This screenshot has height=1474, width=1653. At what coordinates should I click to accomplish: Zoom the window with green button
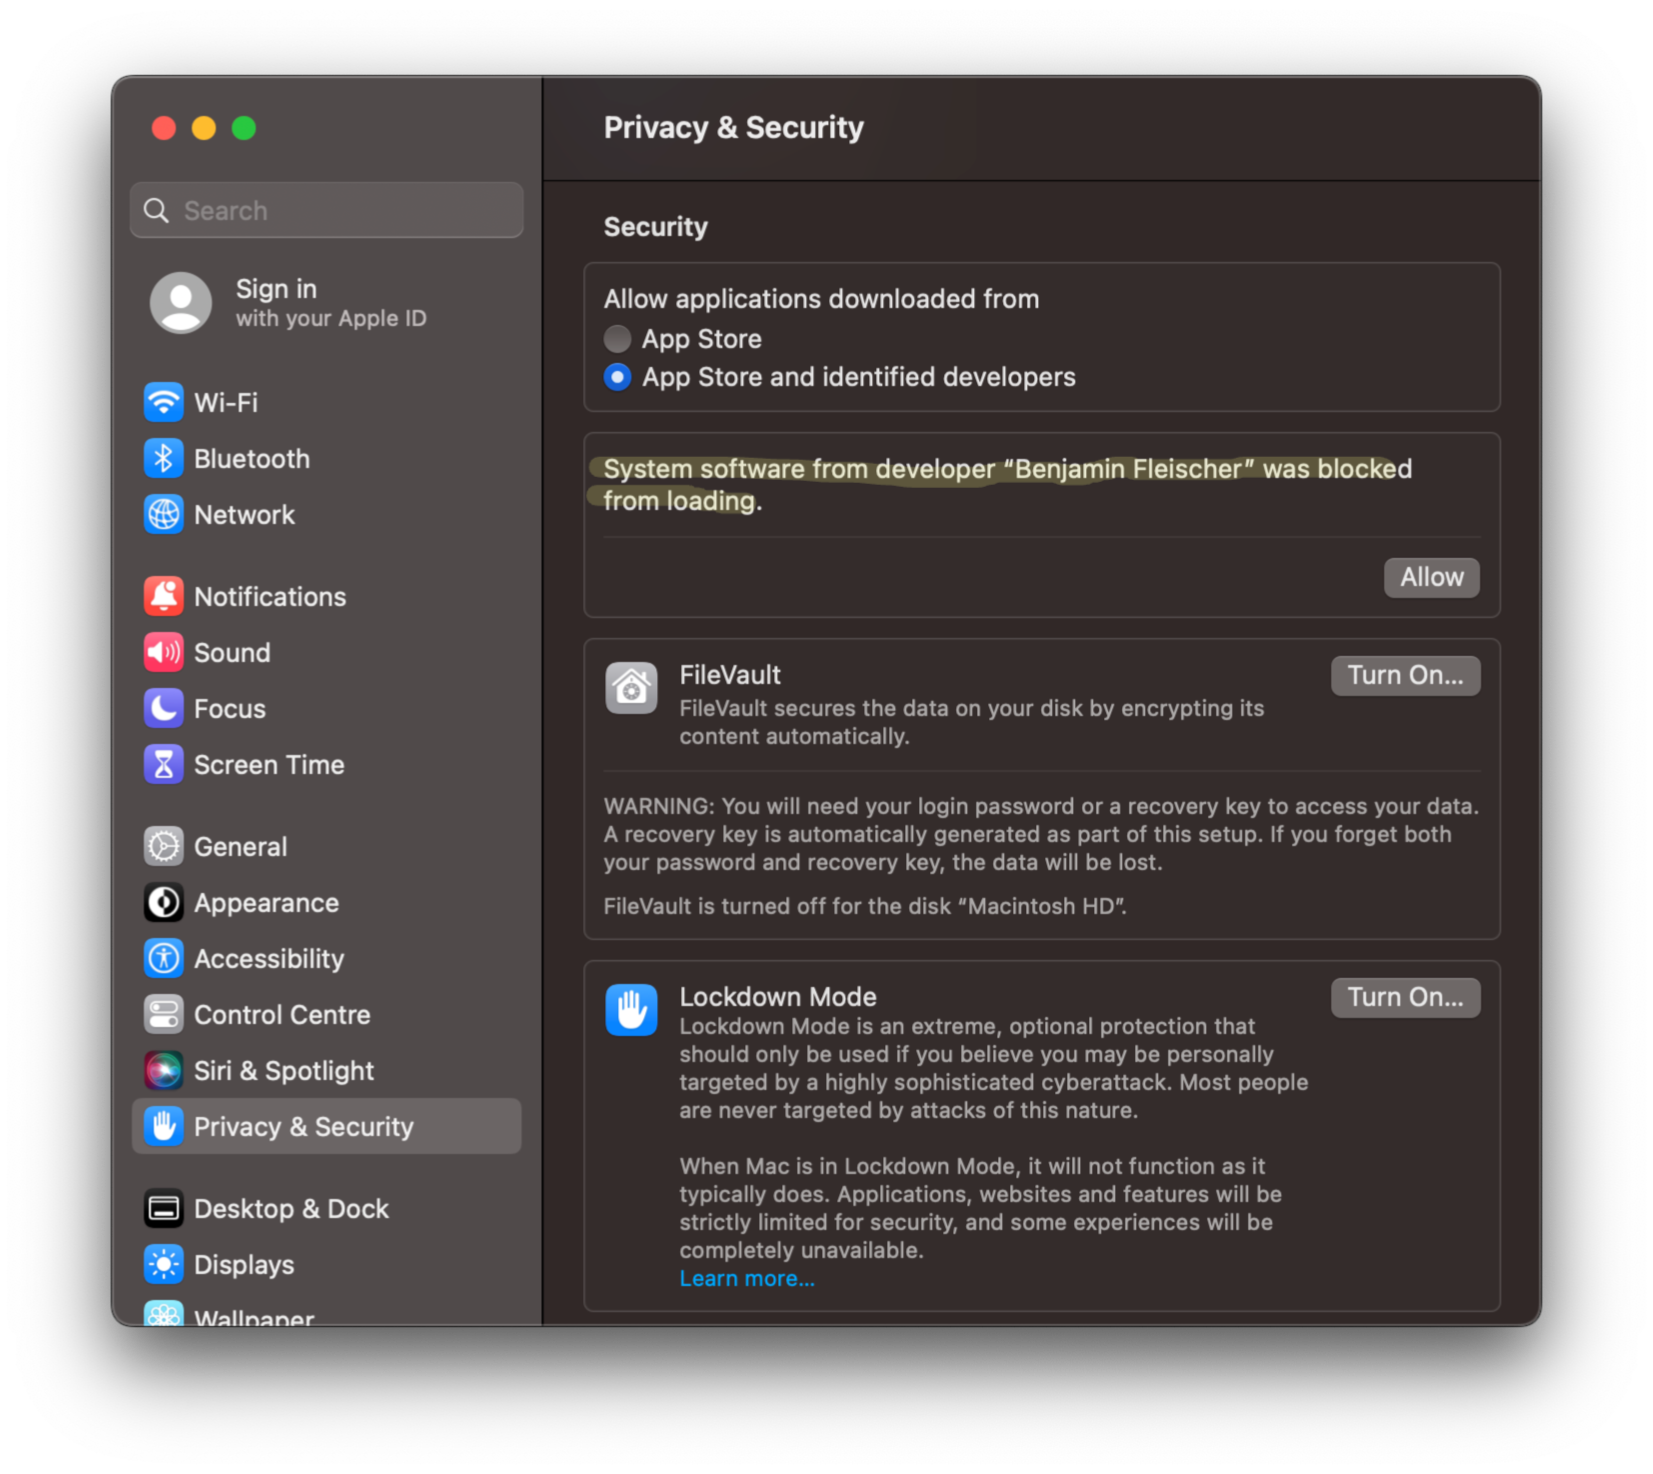click(x=244, y=128)
